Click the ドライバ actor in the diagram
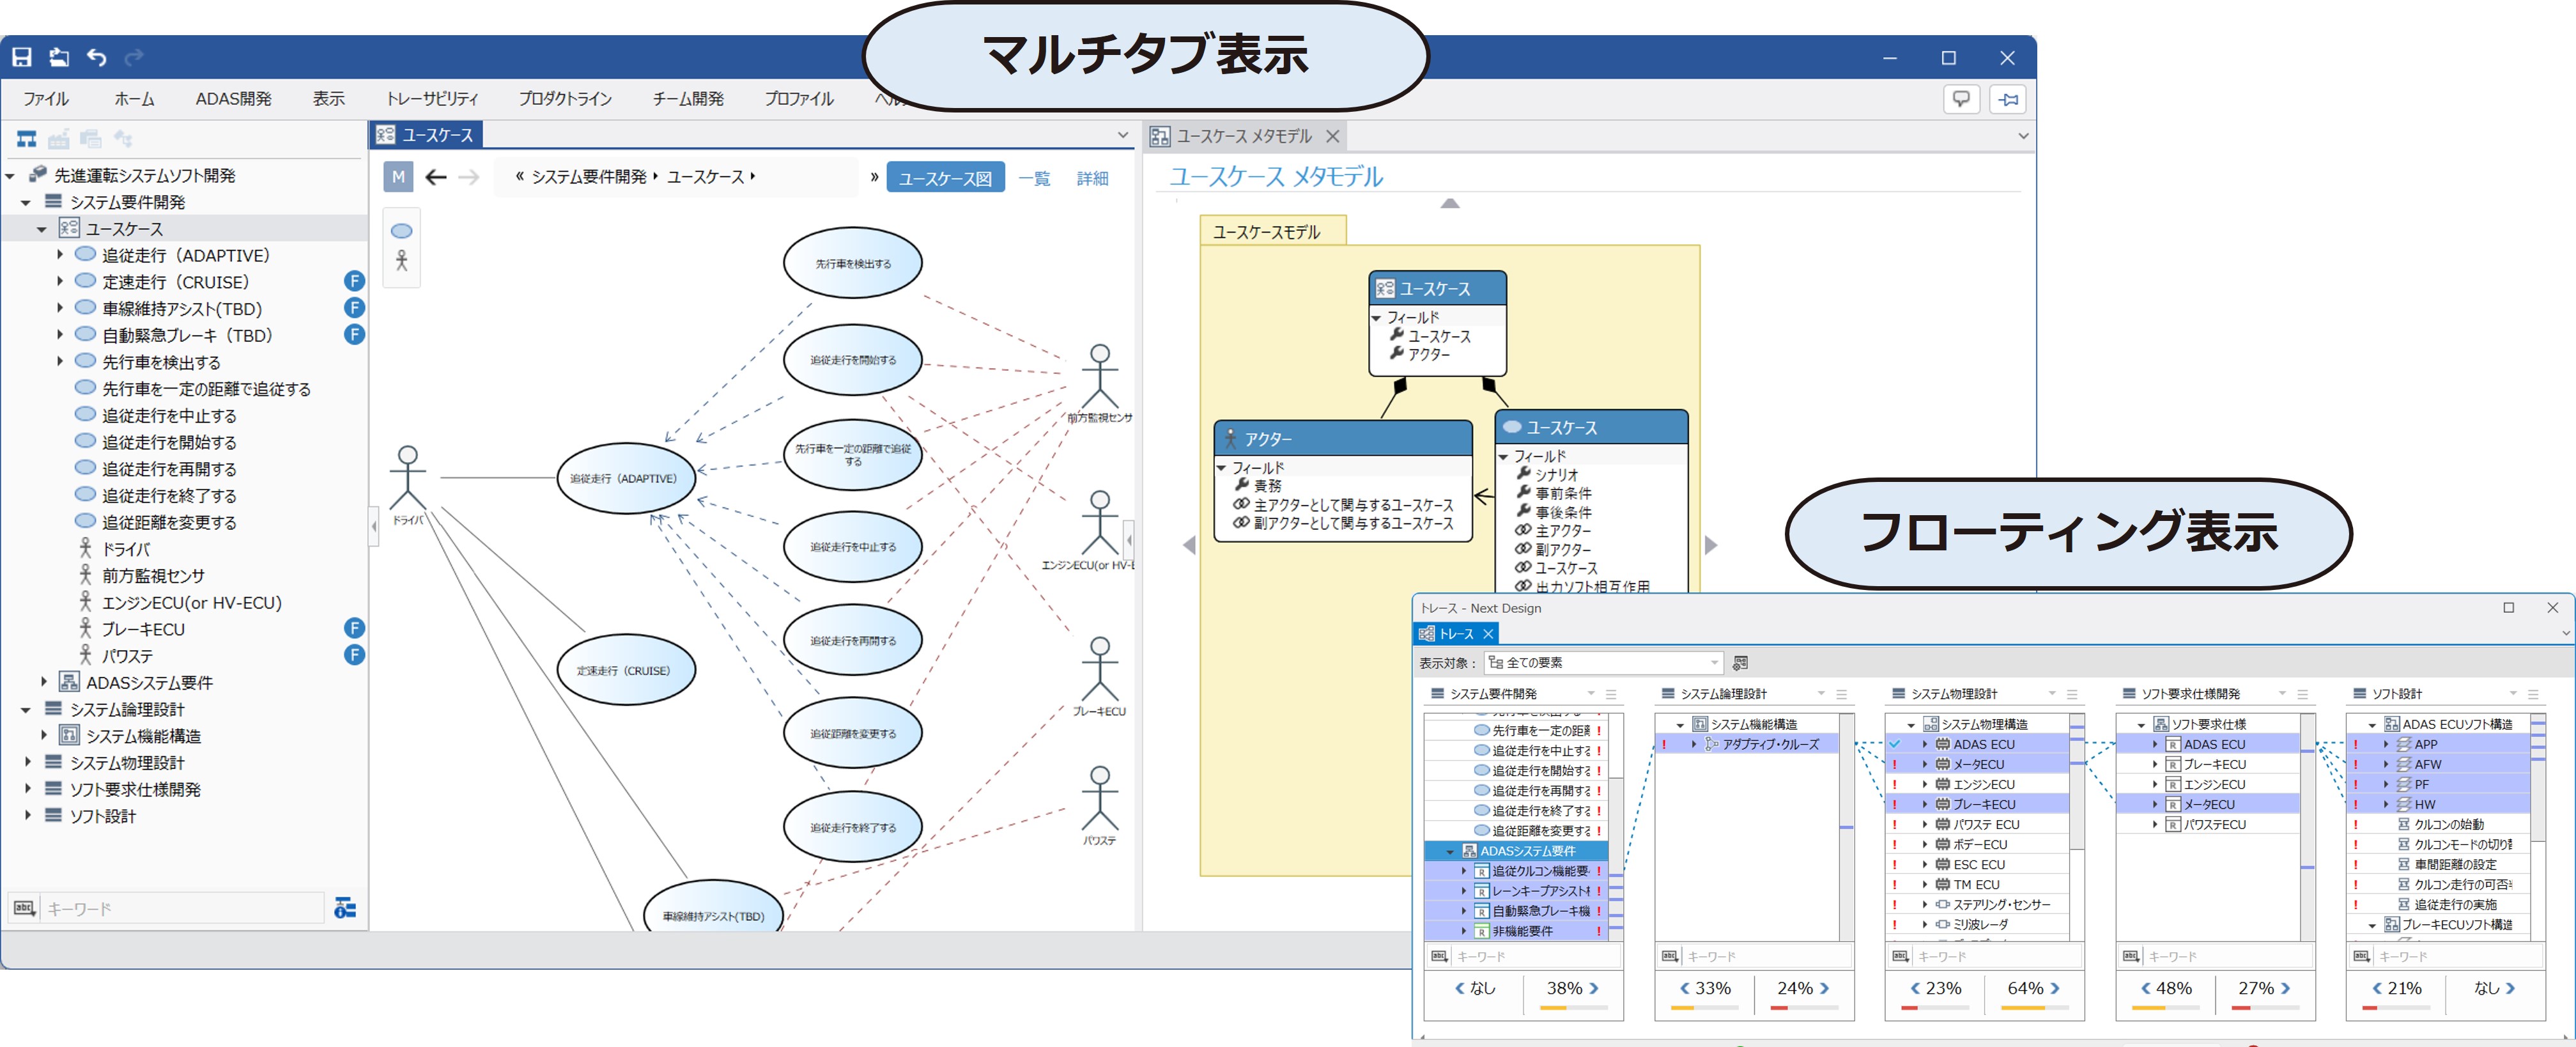 pos(407,485)
